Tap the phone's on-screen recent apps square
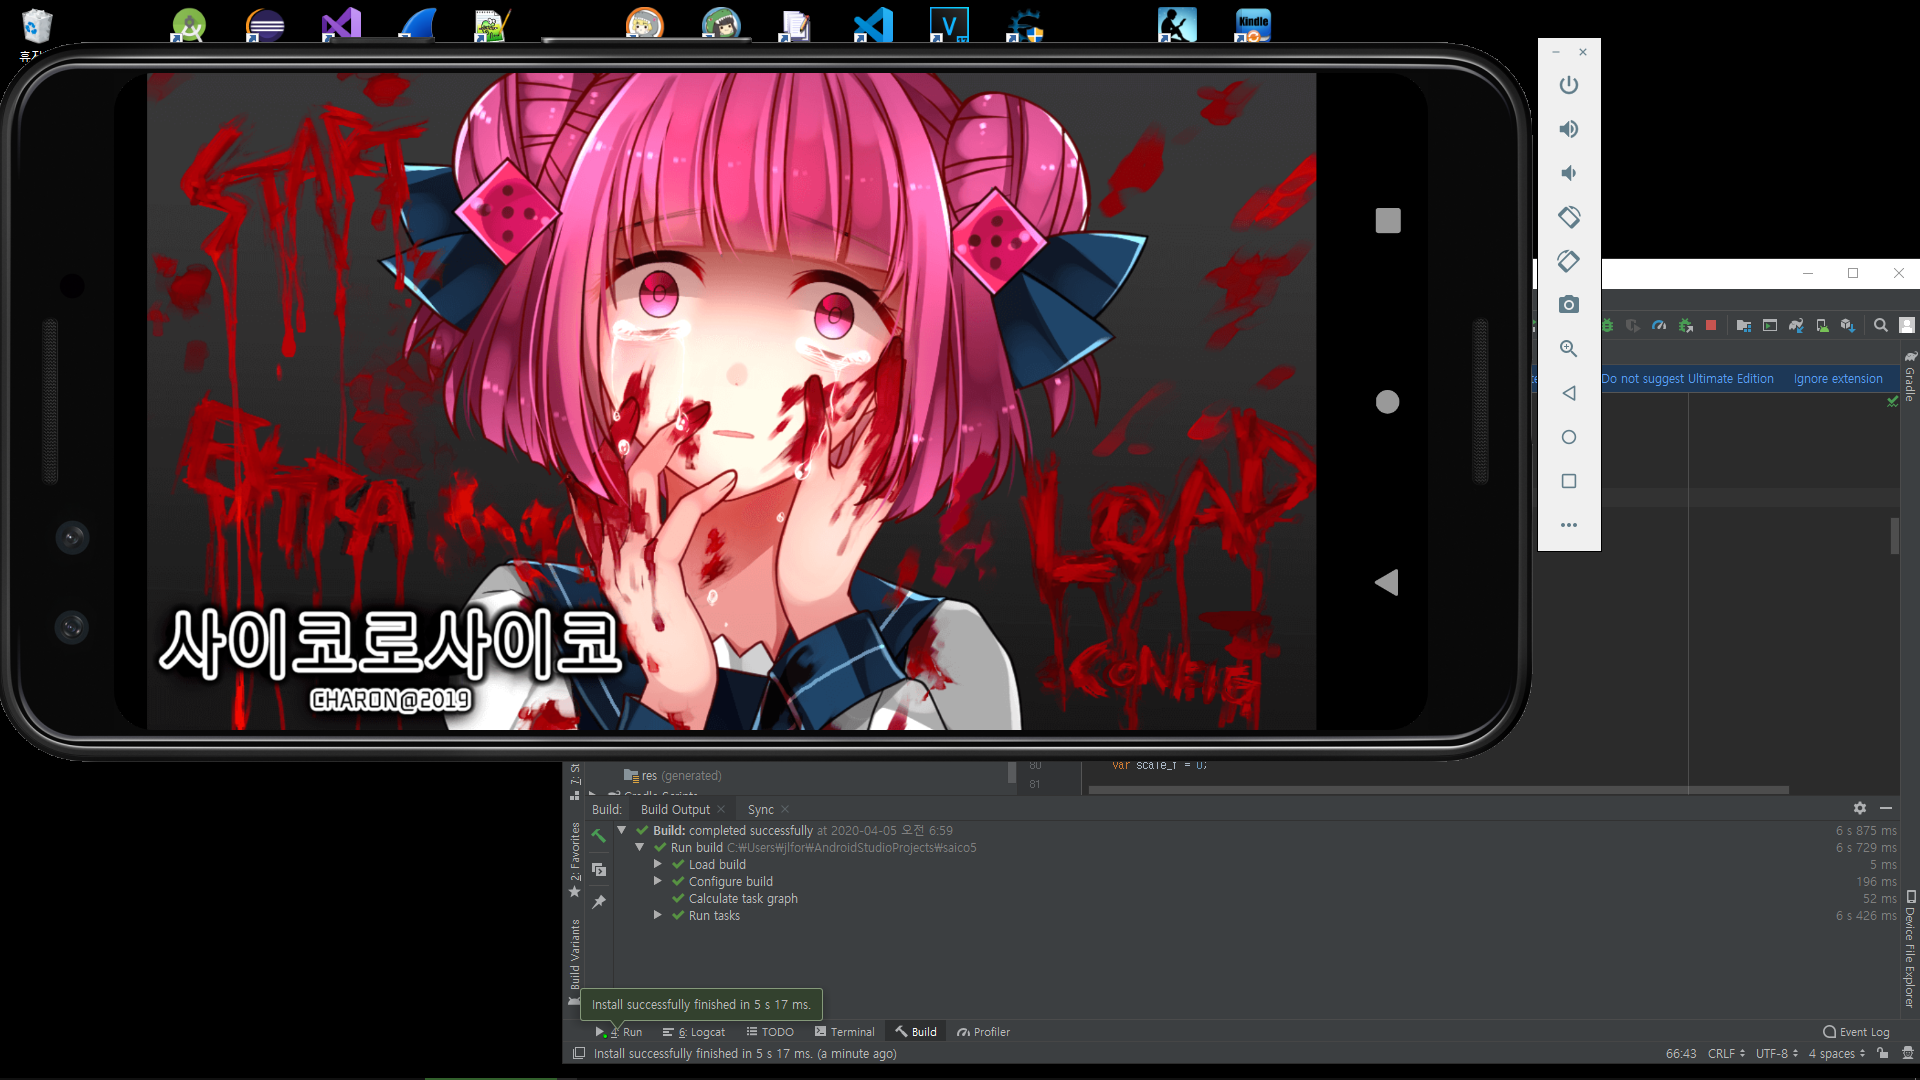The image size is (1920, 1080). pos(1388,220)
